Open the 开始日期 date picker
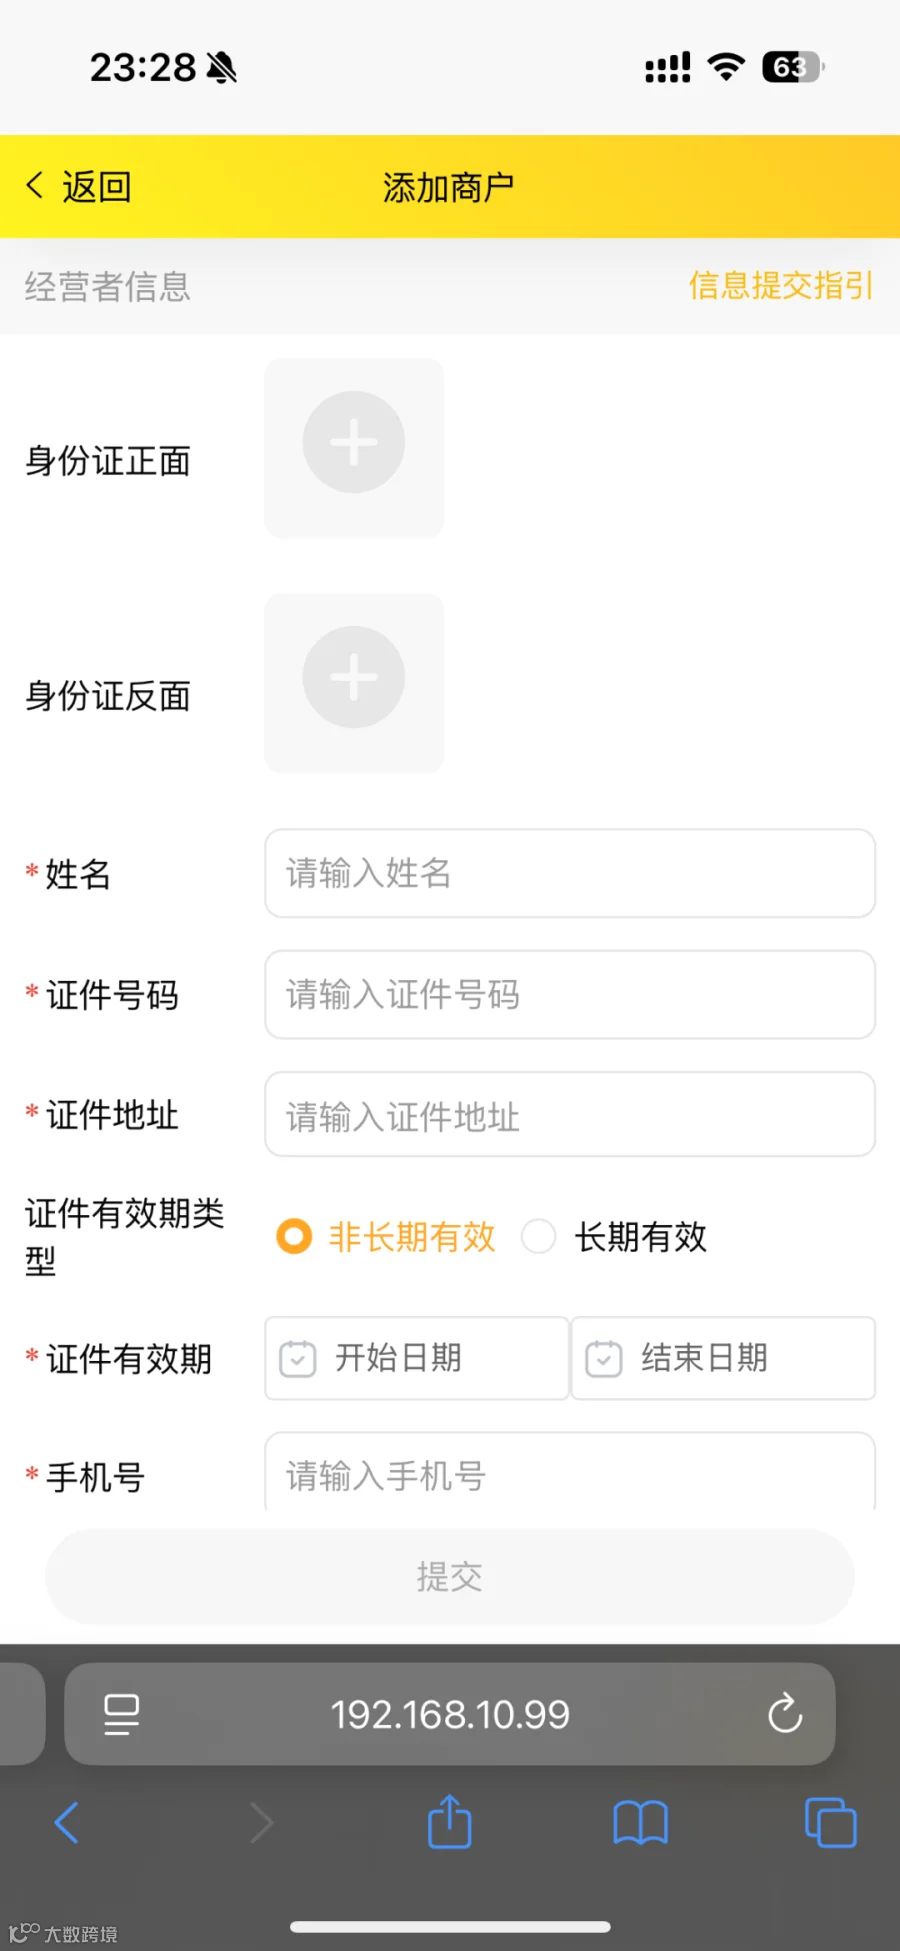The height and width of the screenshot is (1951, 900). (x=417, y=1358)
